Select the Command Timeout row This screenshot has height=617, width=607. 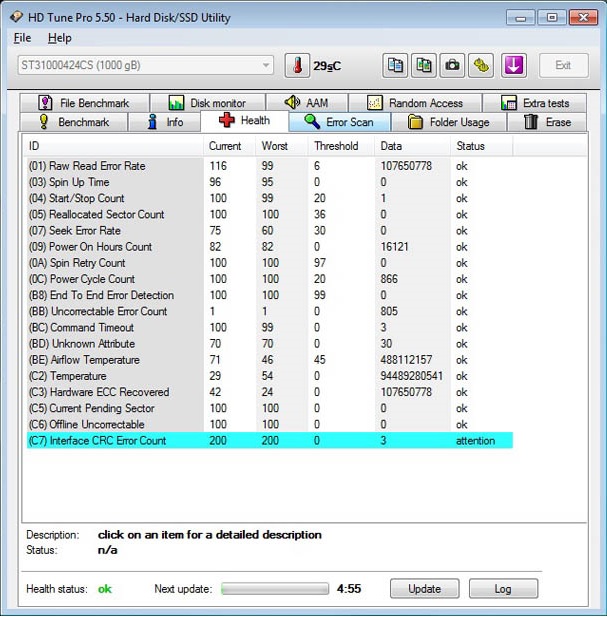point(270,327)
